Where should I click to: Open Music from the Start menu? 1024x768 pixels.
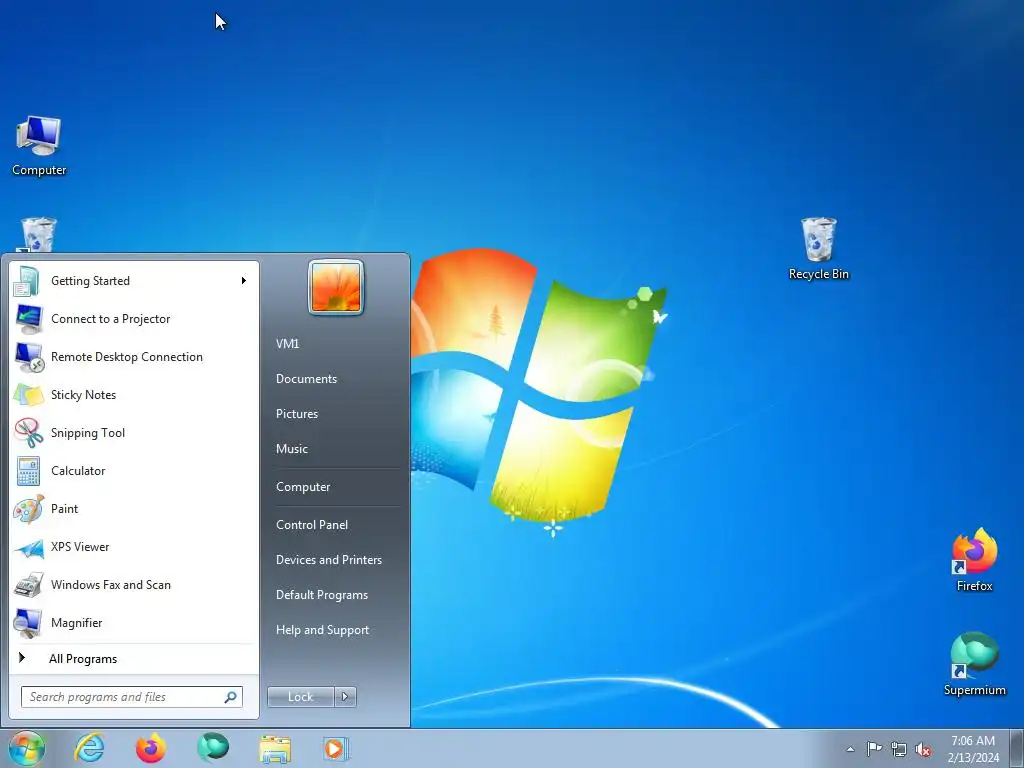[x=291, y=449]
